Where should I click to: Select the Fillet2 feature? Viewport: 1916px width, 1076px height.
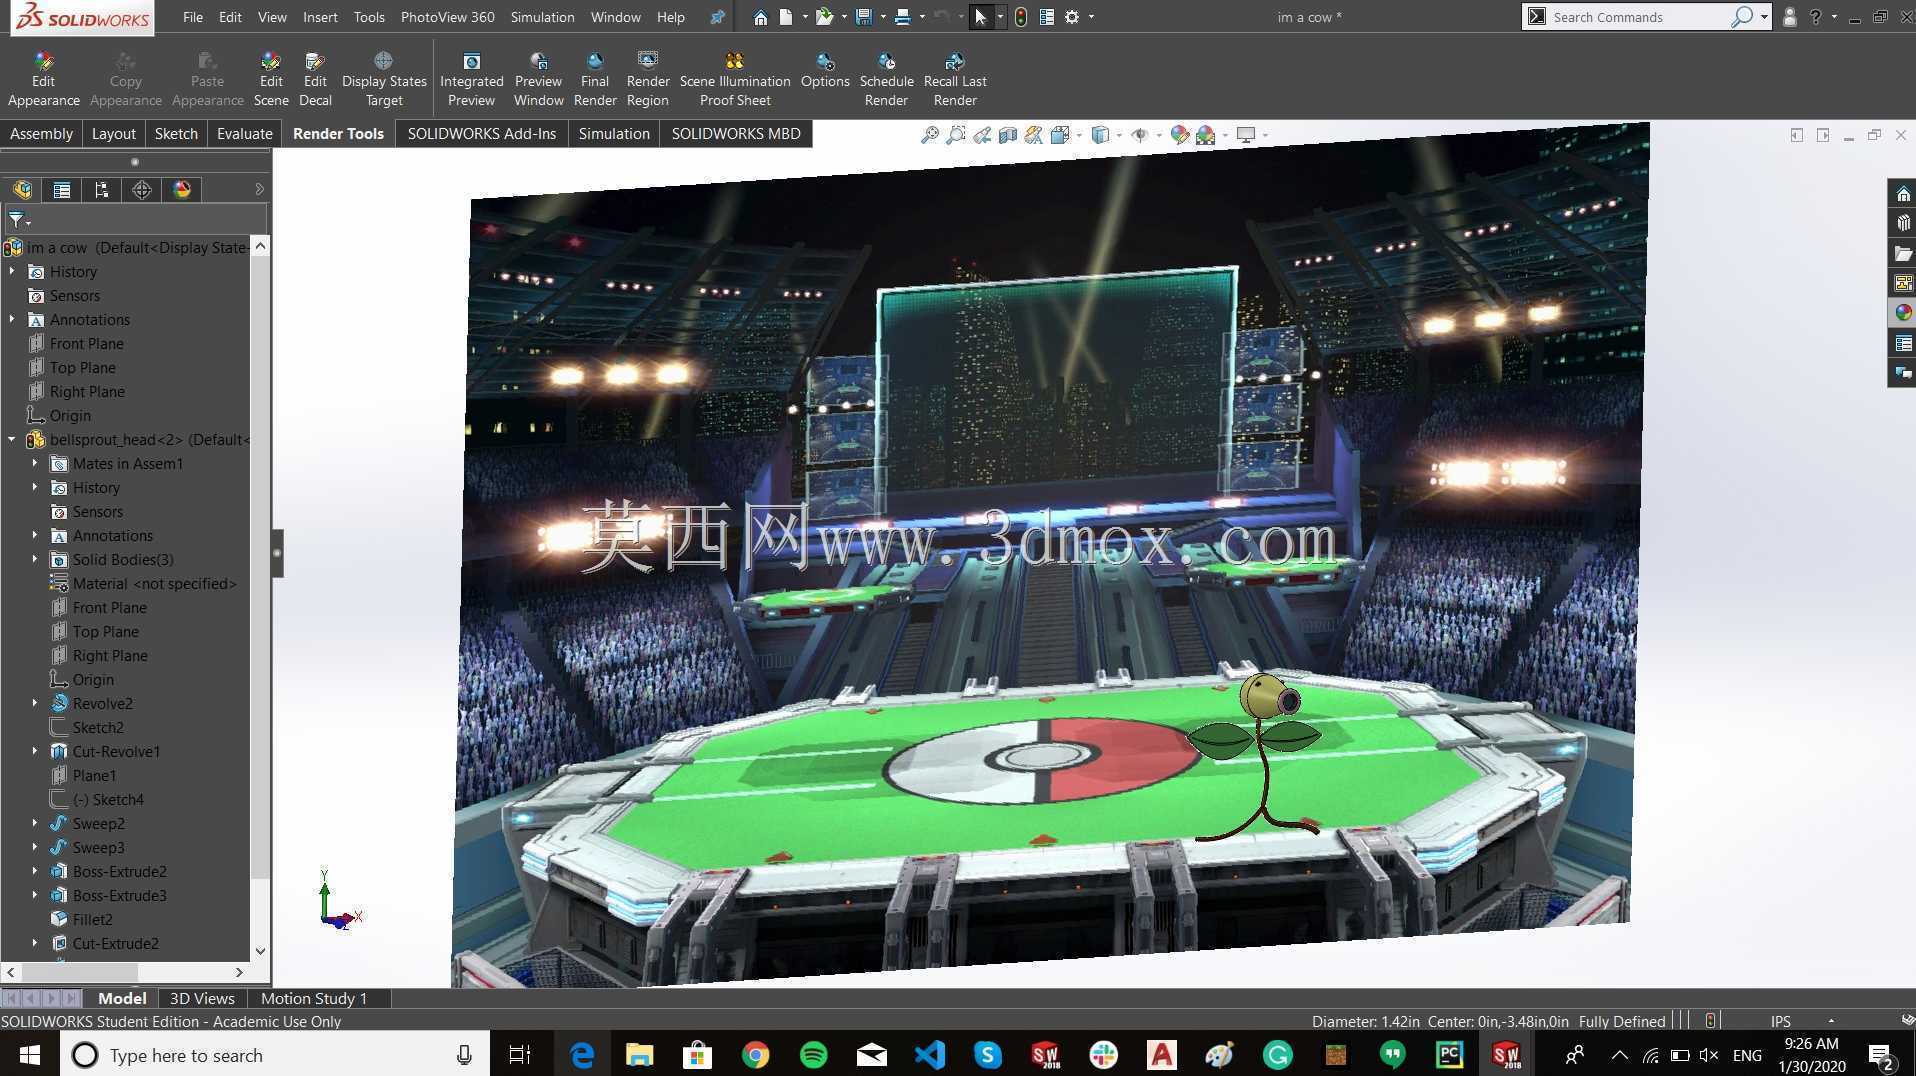click(92, 919)
